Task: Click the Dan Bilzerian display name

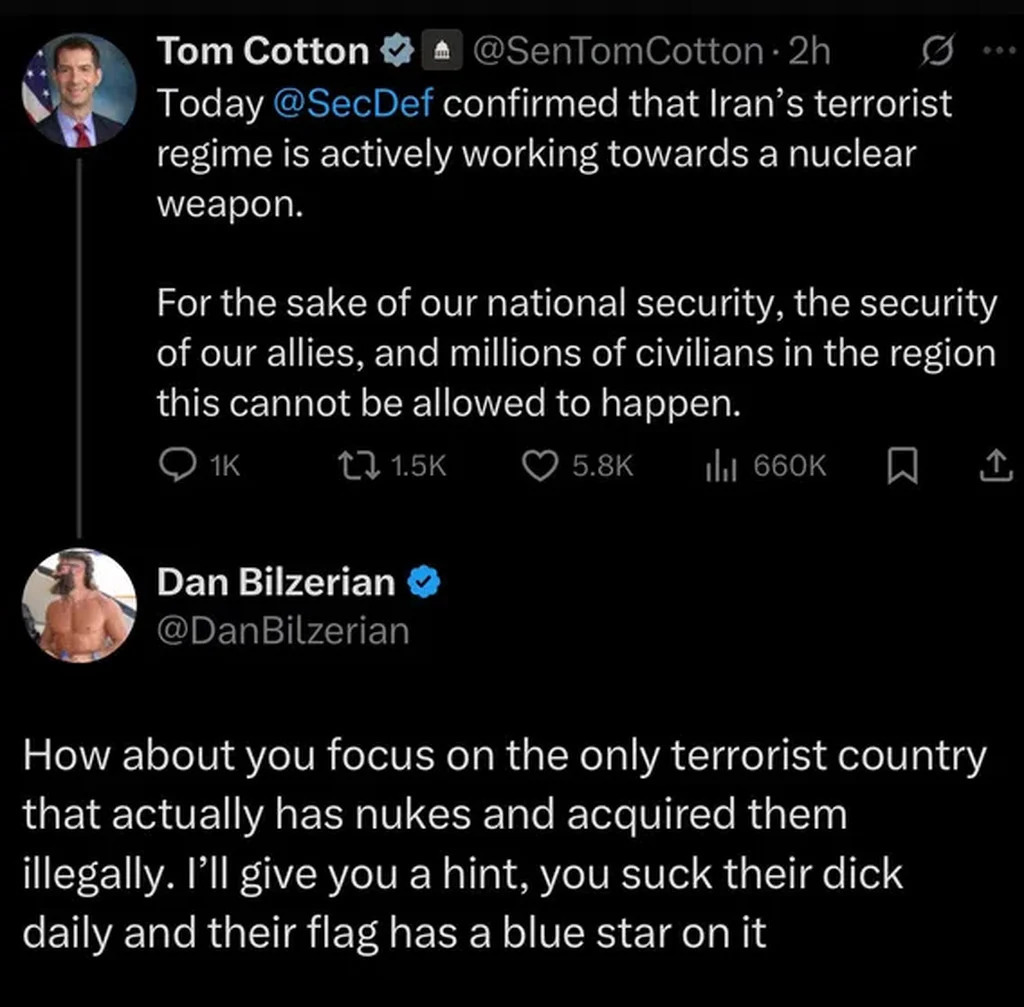Action: [x=276, y=582]
